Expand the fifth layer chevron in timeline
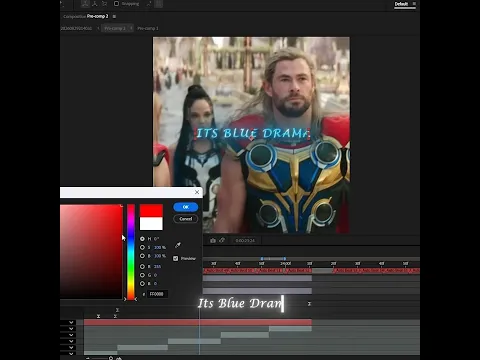480x360 pixels. coord(71,347)
